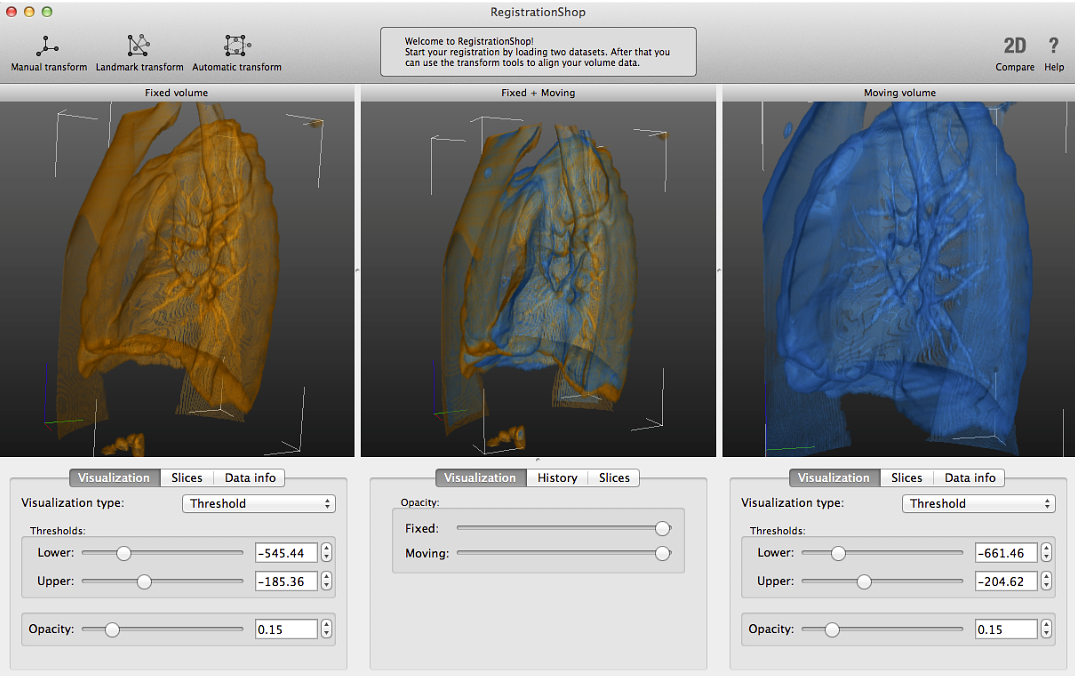Image resolution: width=1075 pixels, height=676 pixels.
Task: Open Slices tab in the center panel
Action: (614, 478)
